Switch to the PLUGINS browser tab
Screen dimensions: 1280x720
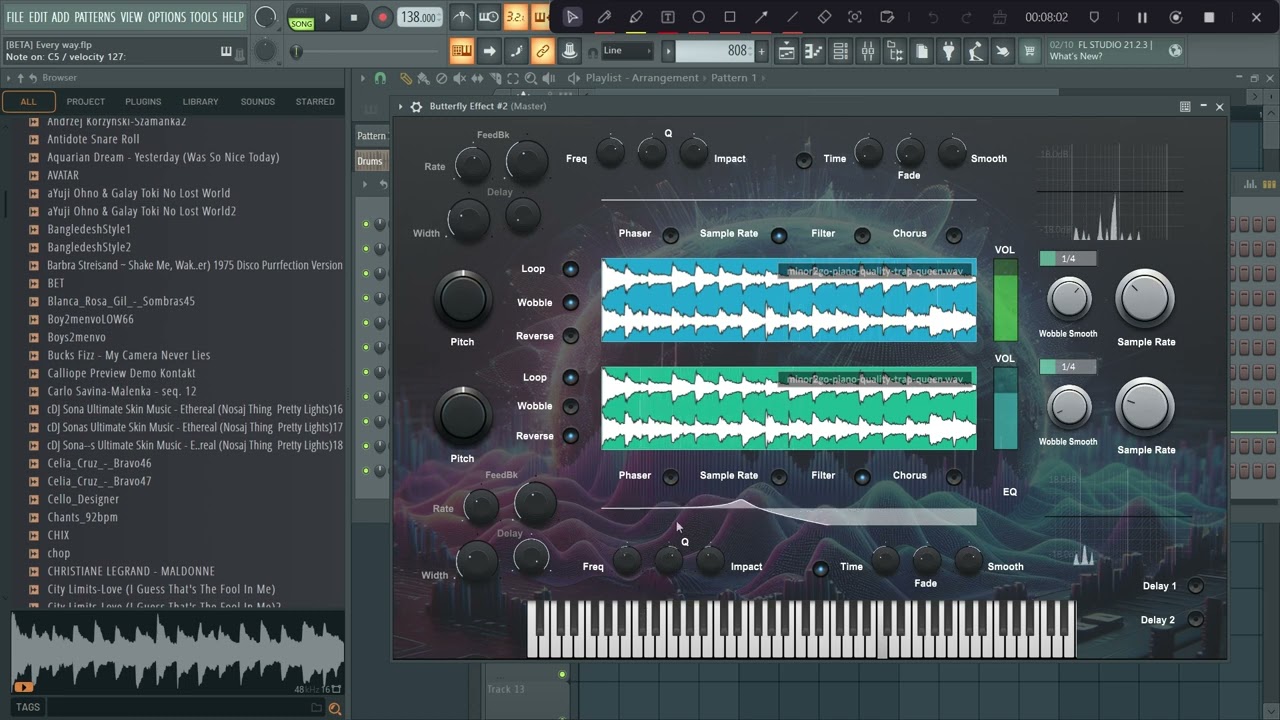pos(143,102)
